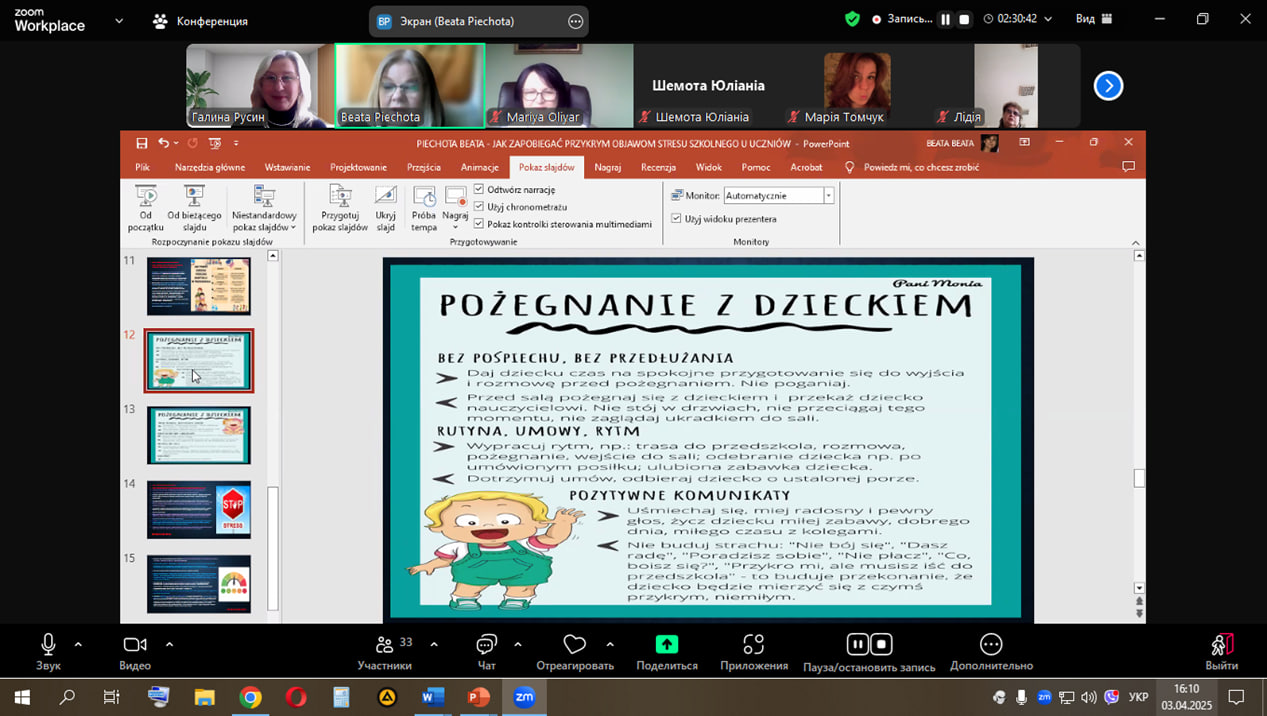Click the React heart icon
This screenshot has width=1267, height=716.
[x=574, y=645]
